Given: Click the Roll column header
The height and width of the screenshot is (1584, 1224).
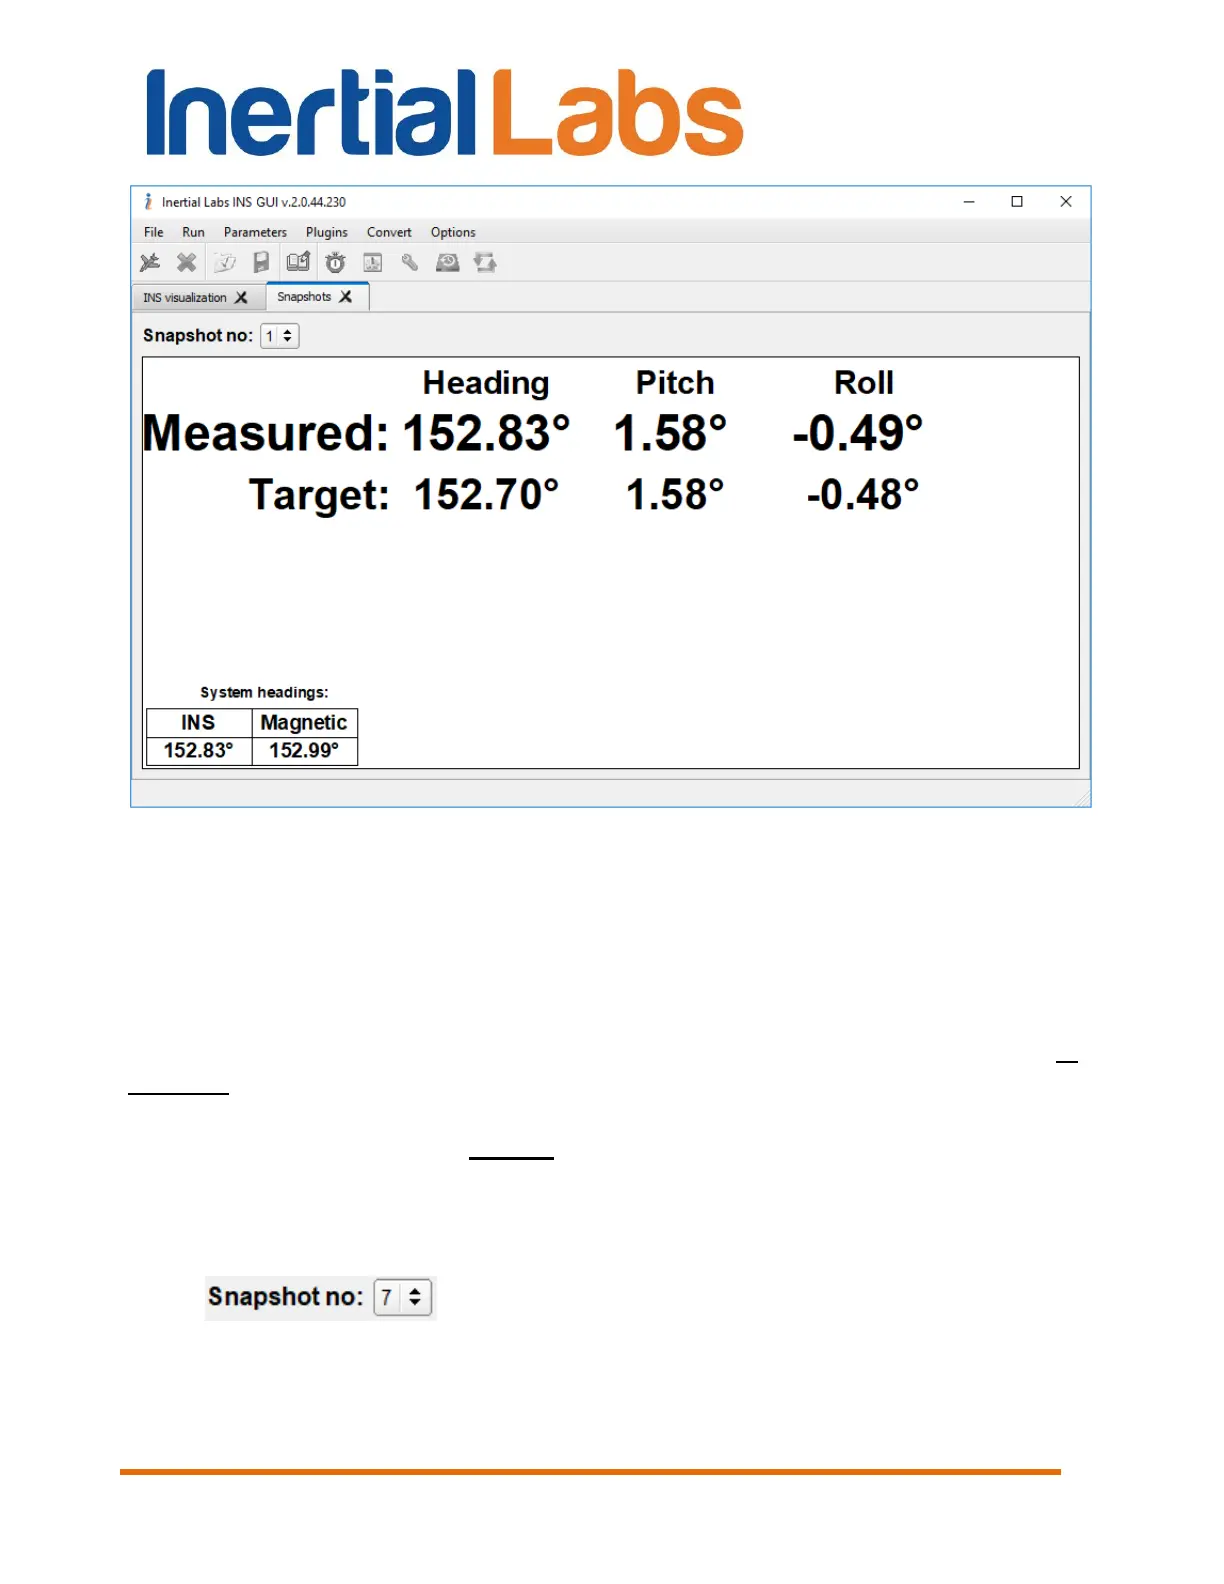Looking at the screenshot, I should [x=864, y=383].
